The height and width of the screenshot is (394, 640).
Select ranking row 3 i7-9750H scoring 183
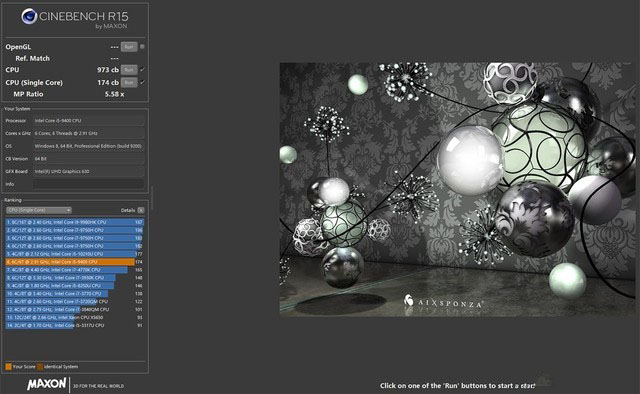(x=75, y=238)
